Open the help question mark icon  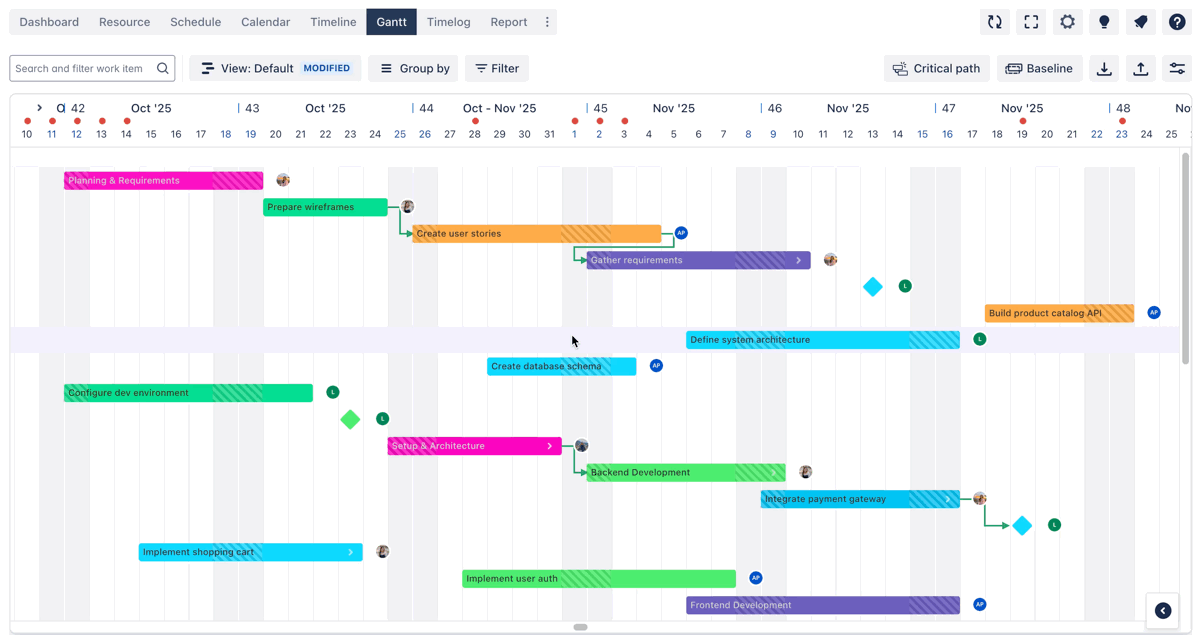click(1177, 22)
